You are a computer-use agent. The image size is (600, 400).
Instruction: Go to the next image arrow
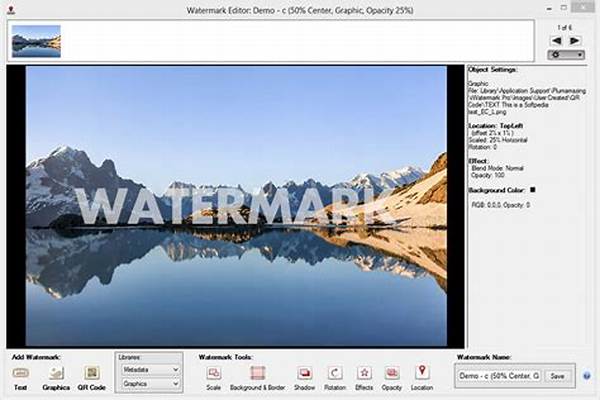pos(575,41)
